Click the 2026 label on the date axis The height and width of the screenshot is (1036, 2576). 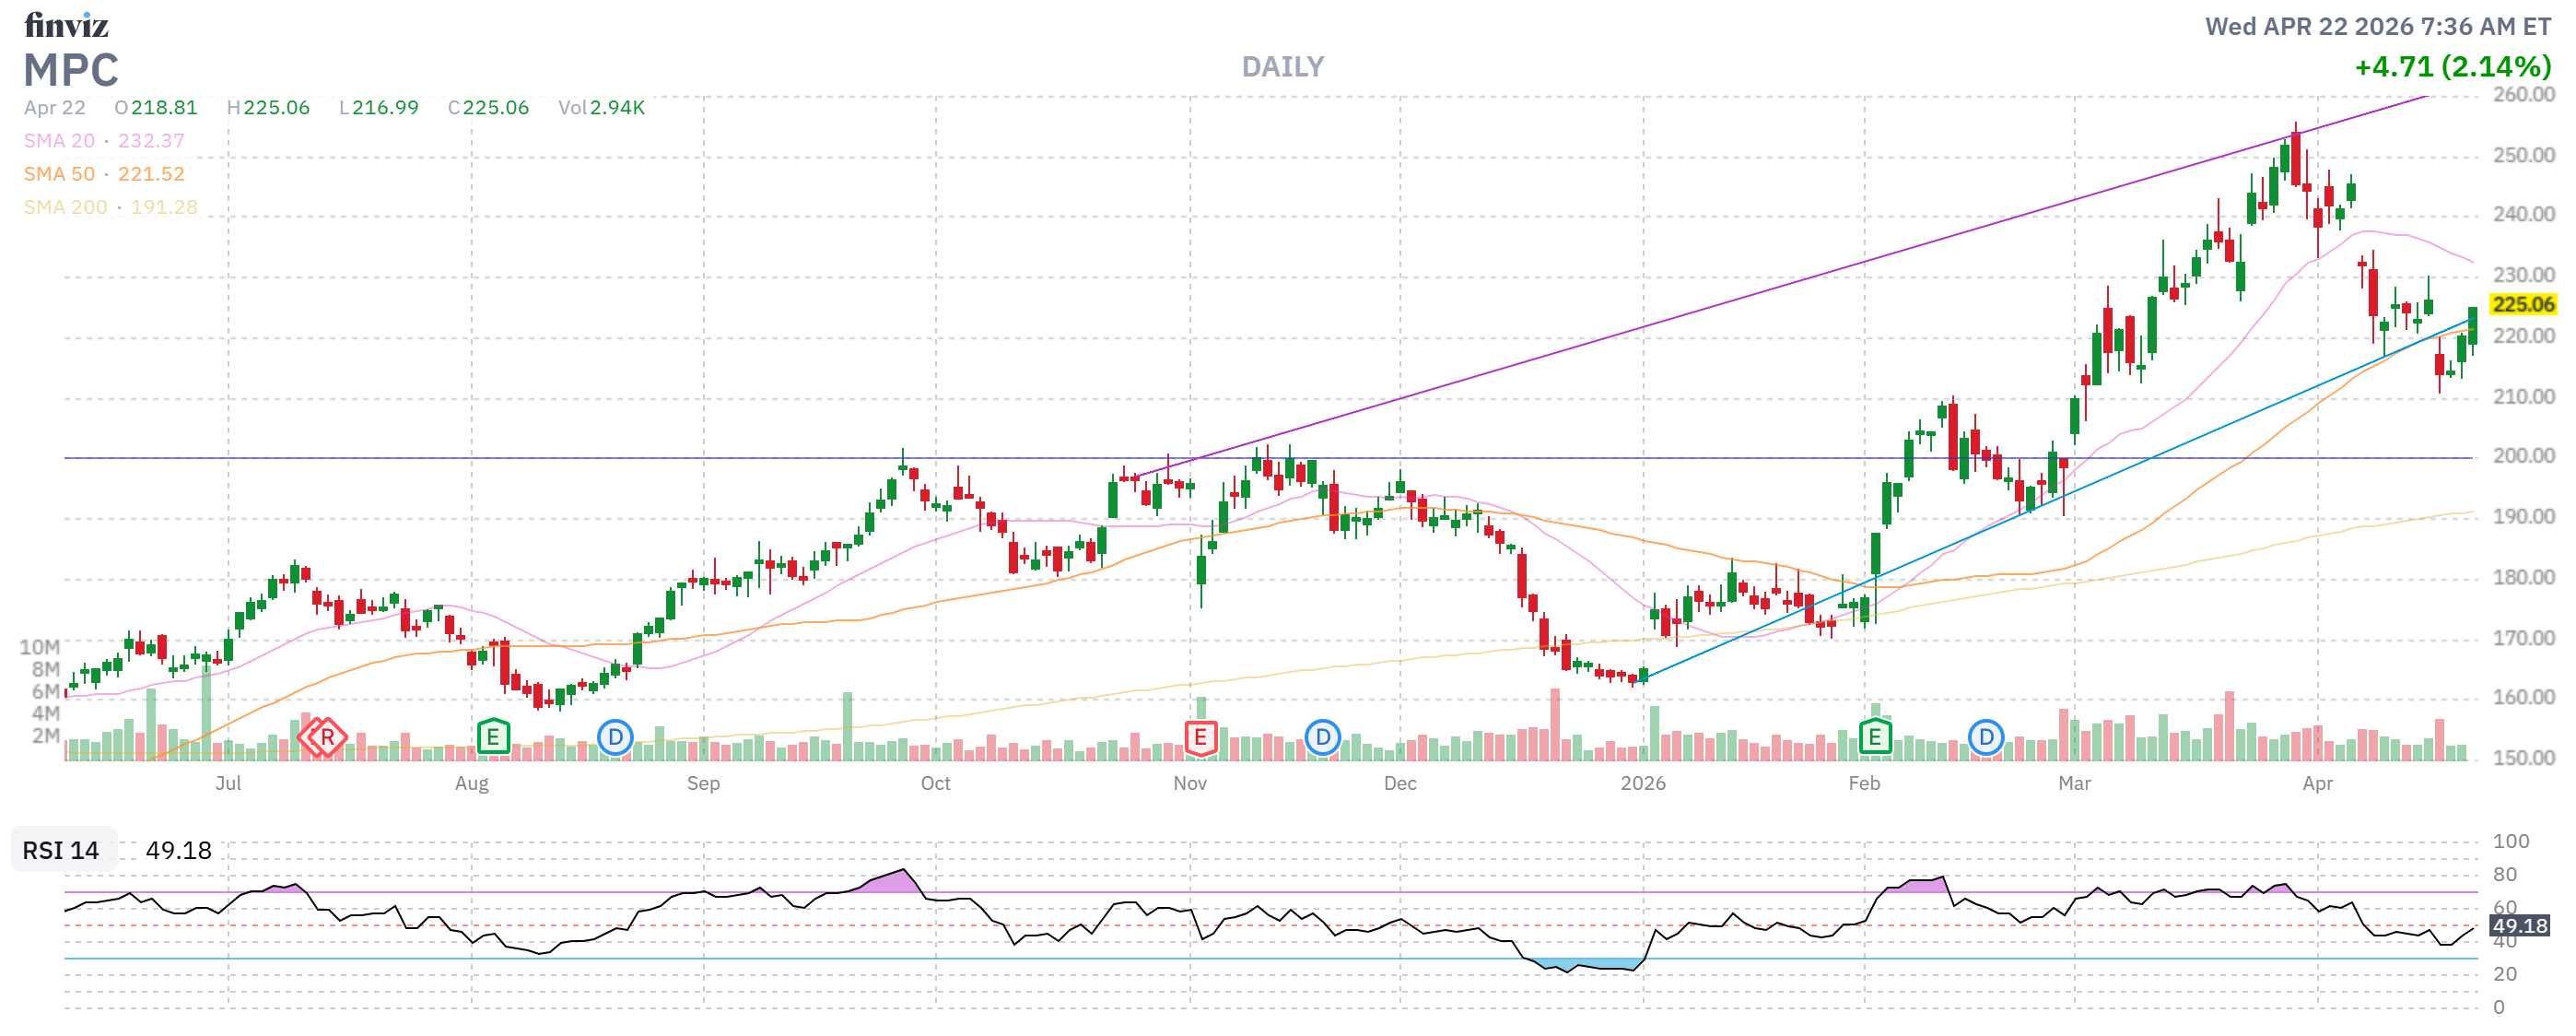coord(1643,783)
